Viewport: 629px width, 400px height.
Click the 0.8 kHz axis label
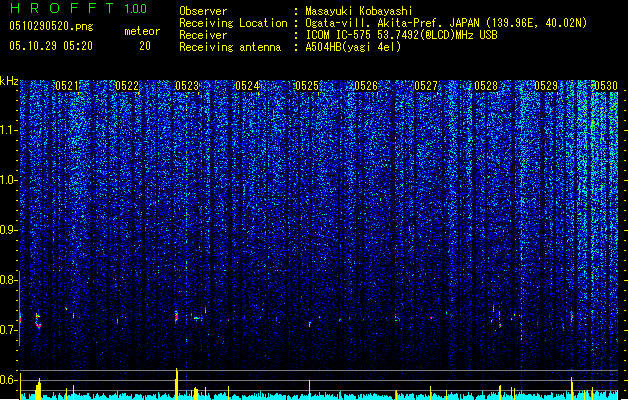(x=8, y=280)
